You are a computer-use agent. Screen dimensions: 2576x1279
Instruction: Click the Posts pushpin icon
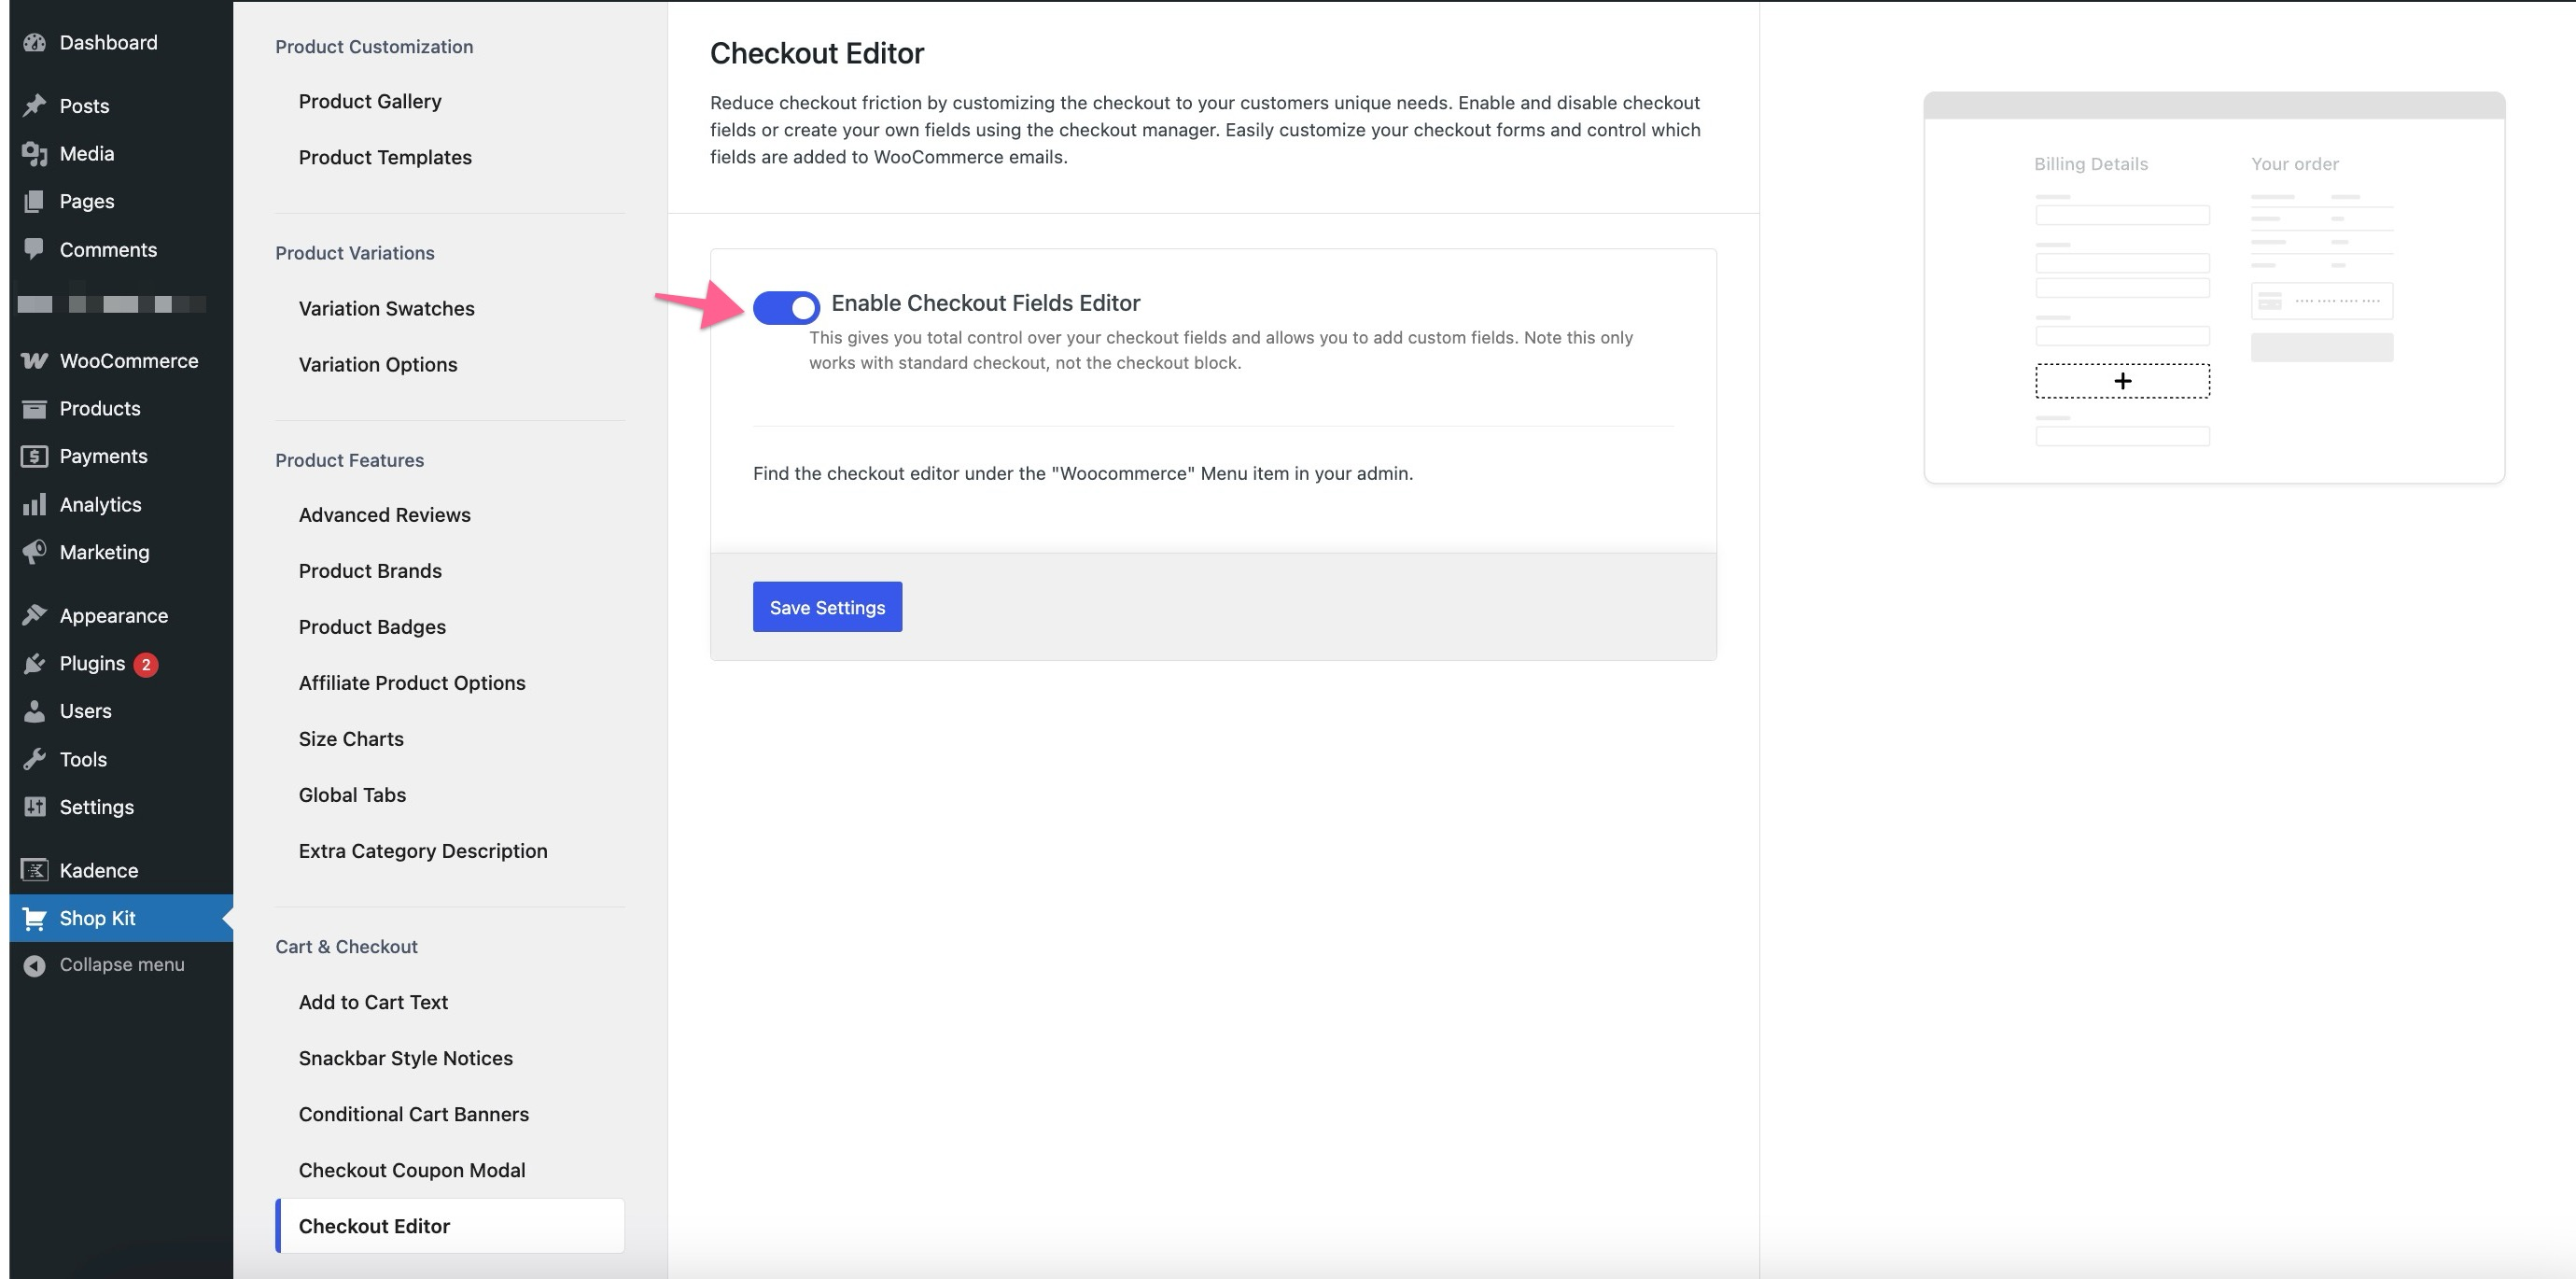click(x=35, y=105)
